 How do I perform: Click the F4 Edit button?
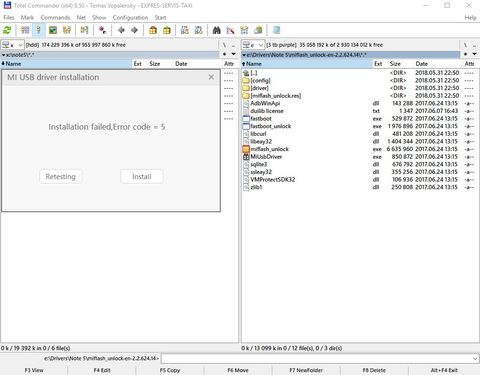click(102, 370)
